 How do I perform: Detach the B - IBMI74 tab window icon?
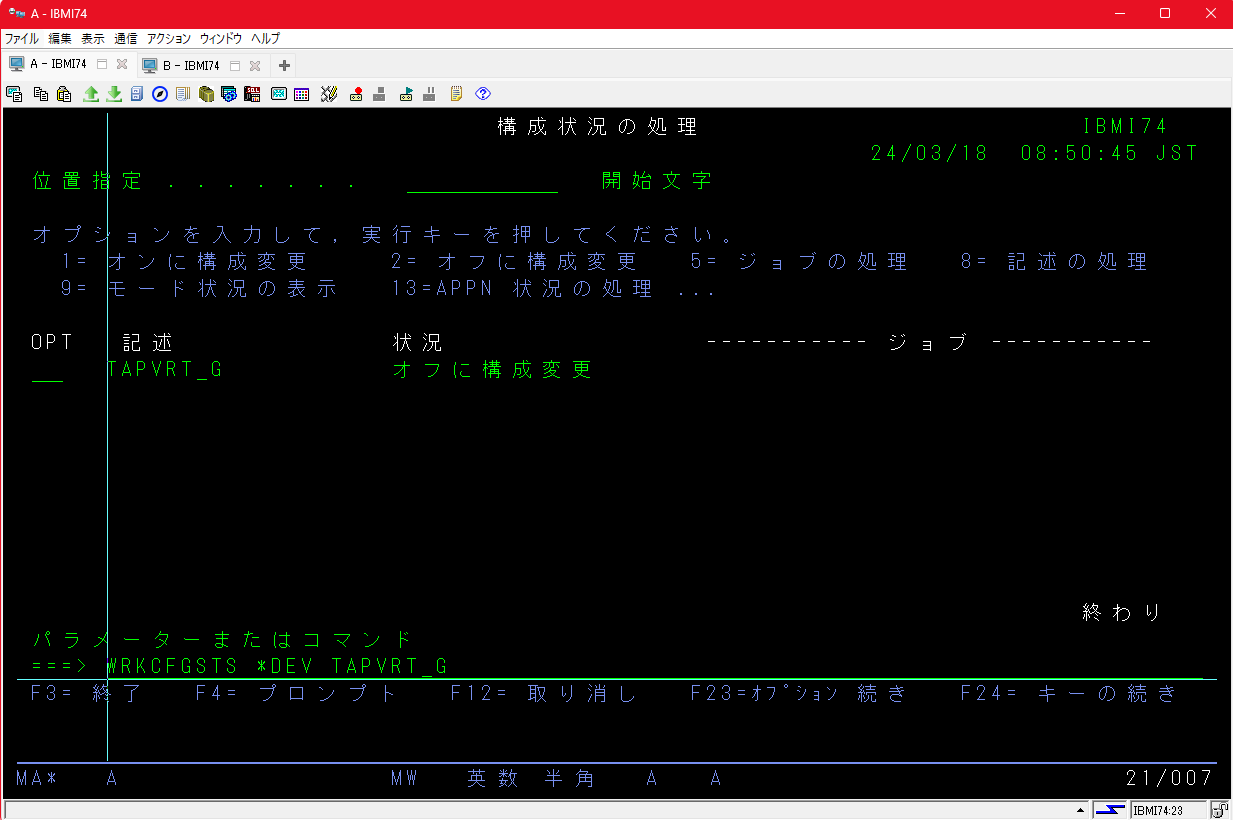pos(235,65)
